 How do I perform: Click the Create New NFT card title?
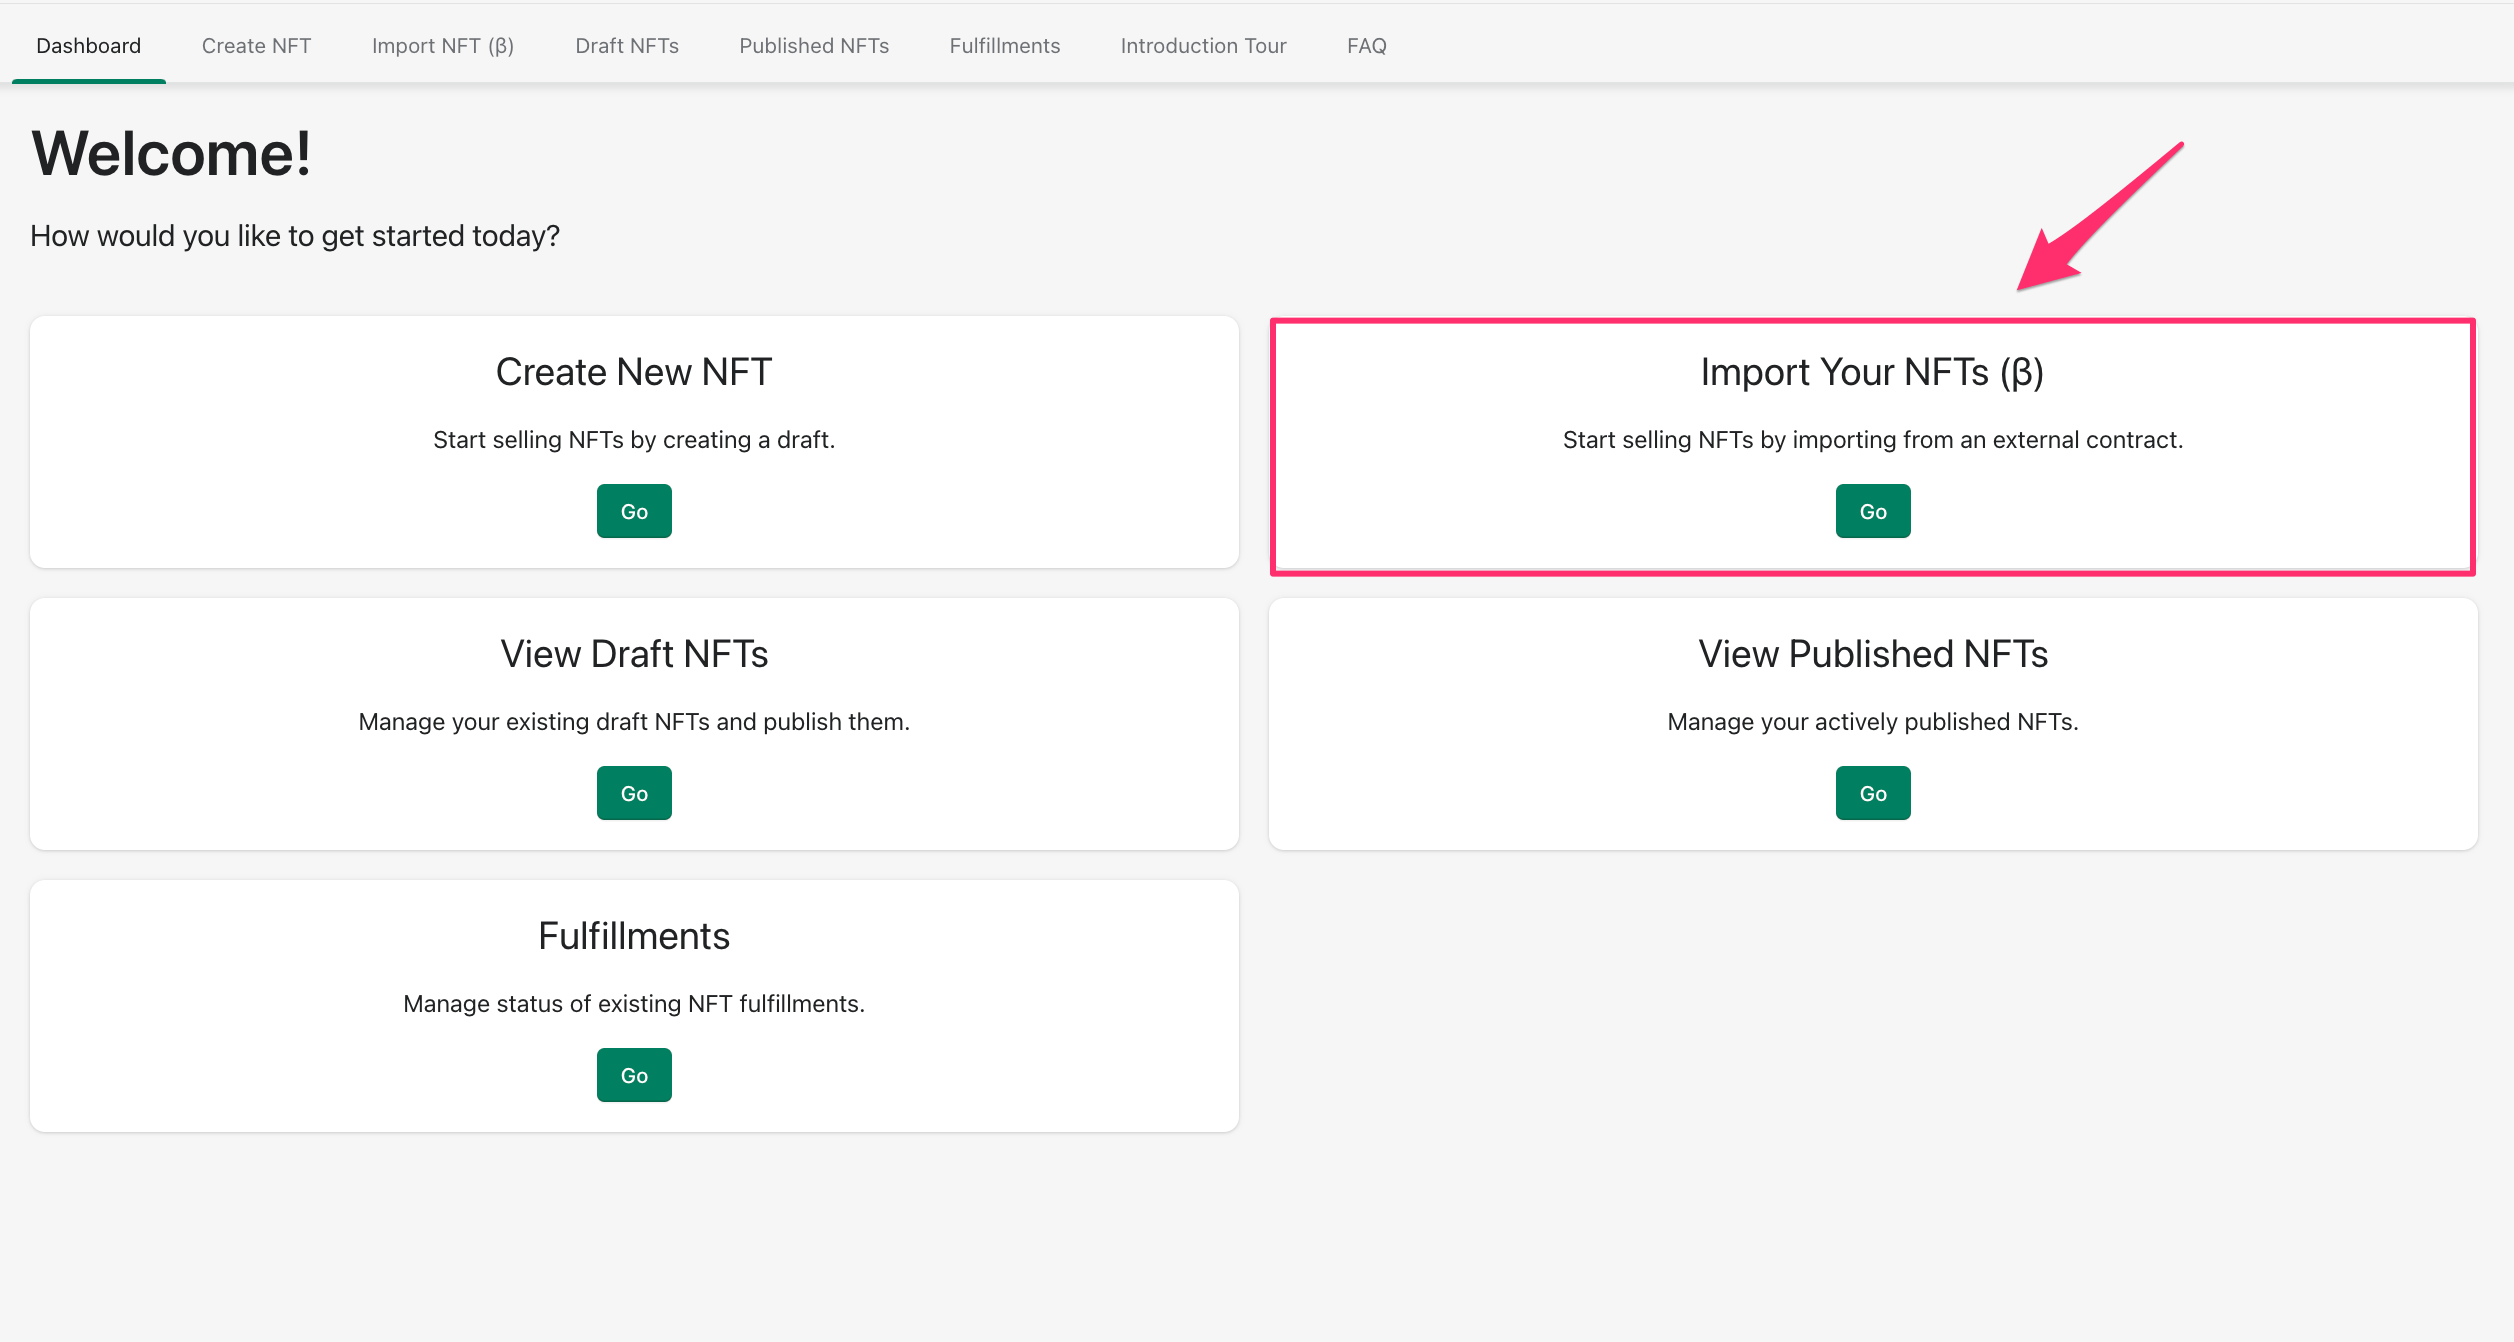pyautogui.click(x=634, y=372)
